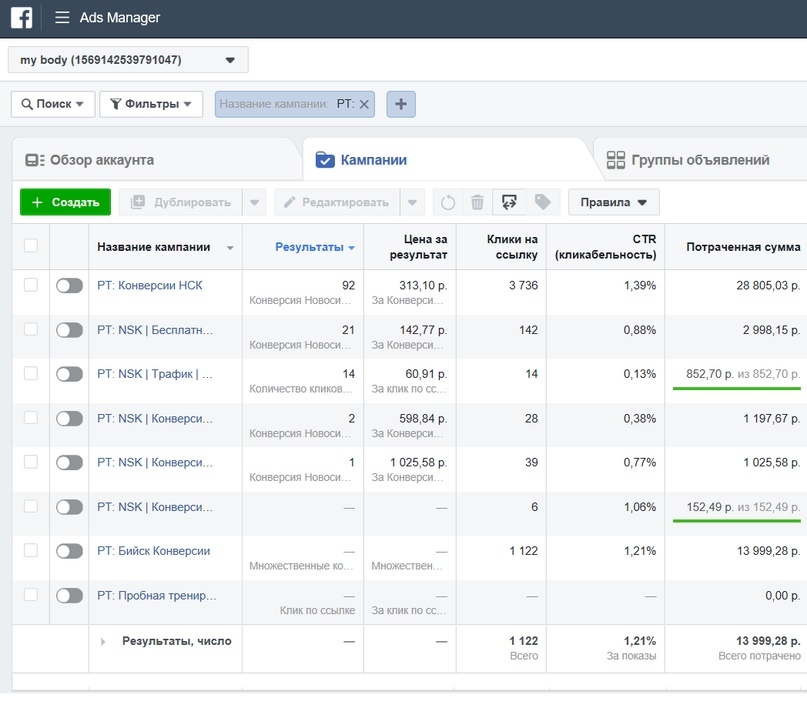
Task: Open campaign PT: NSK | Трафик
Action: point(155,374)
